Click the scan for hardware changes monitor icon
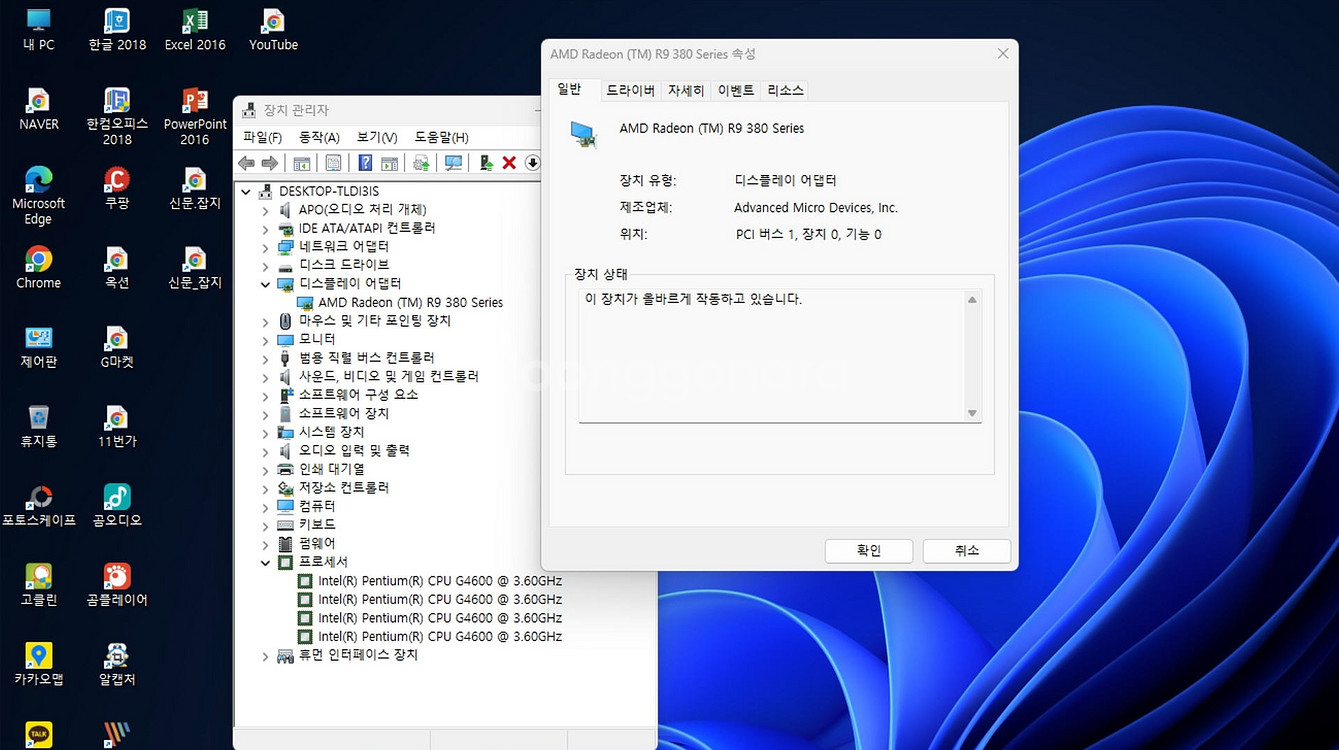Image resolution: width=1339 pixels, height=750 pixels. point(453,163)
